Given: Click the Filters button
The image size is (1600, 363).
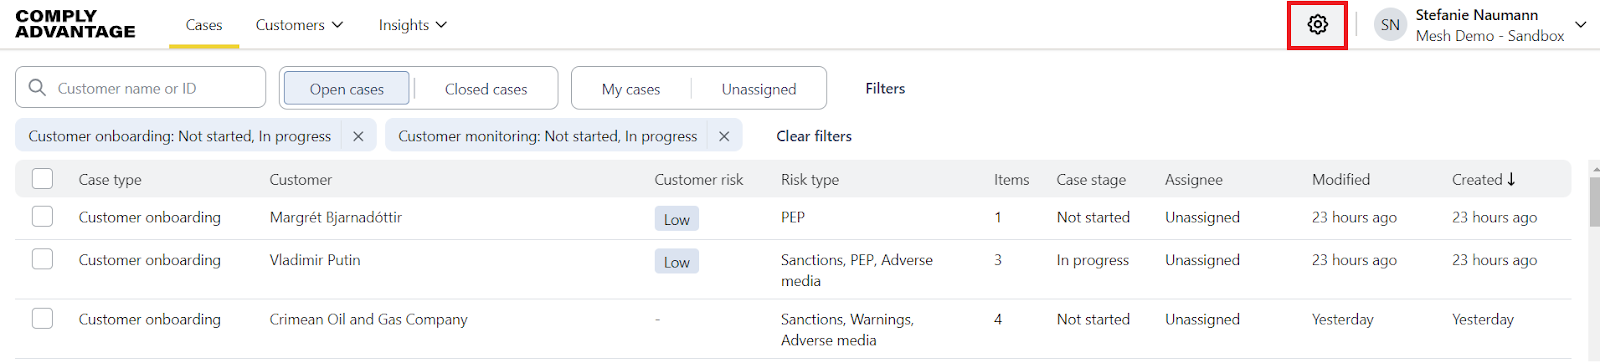Looking at the screenshot, I should [x=885, y=88].
